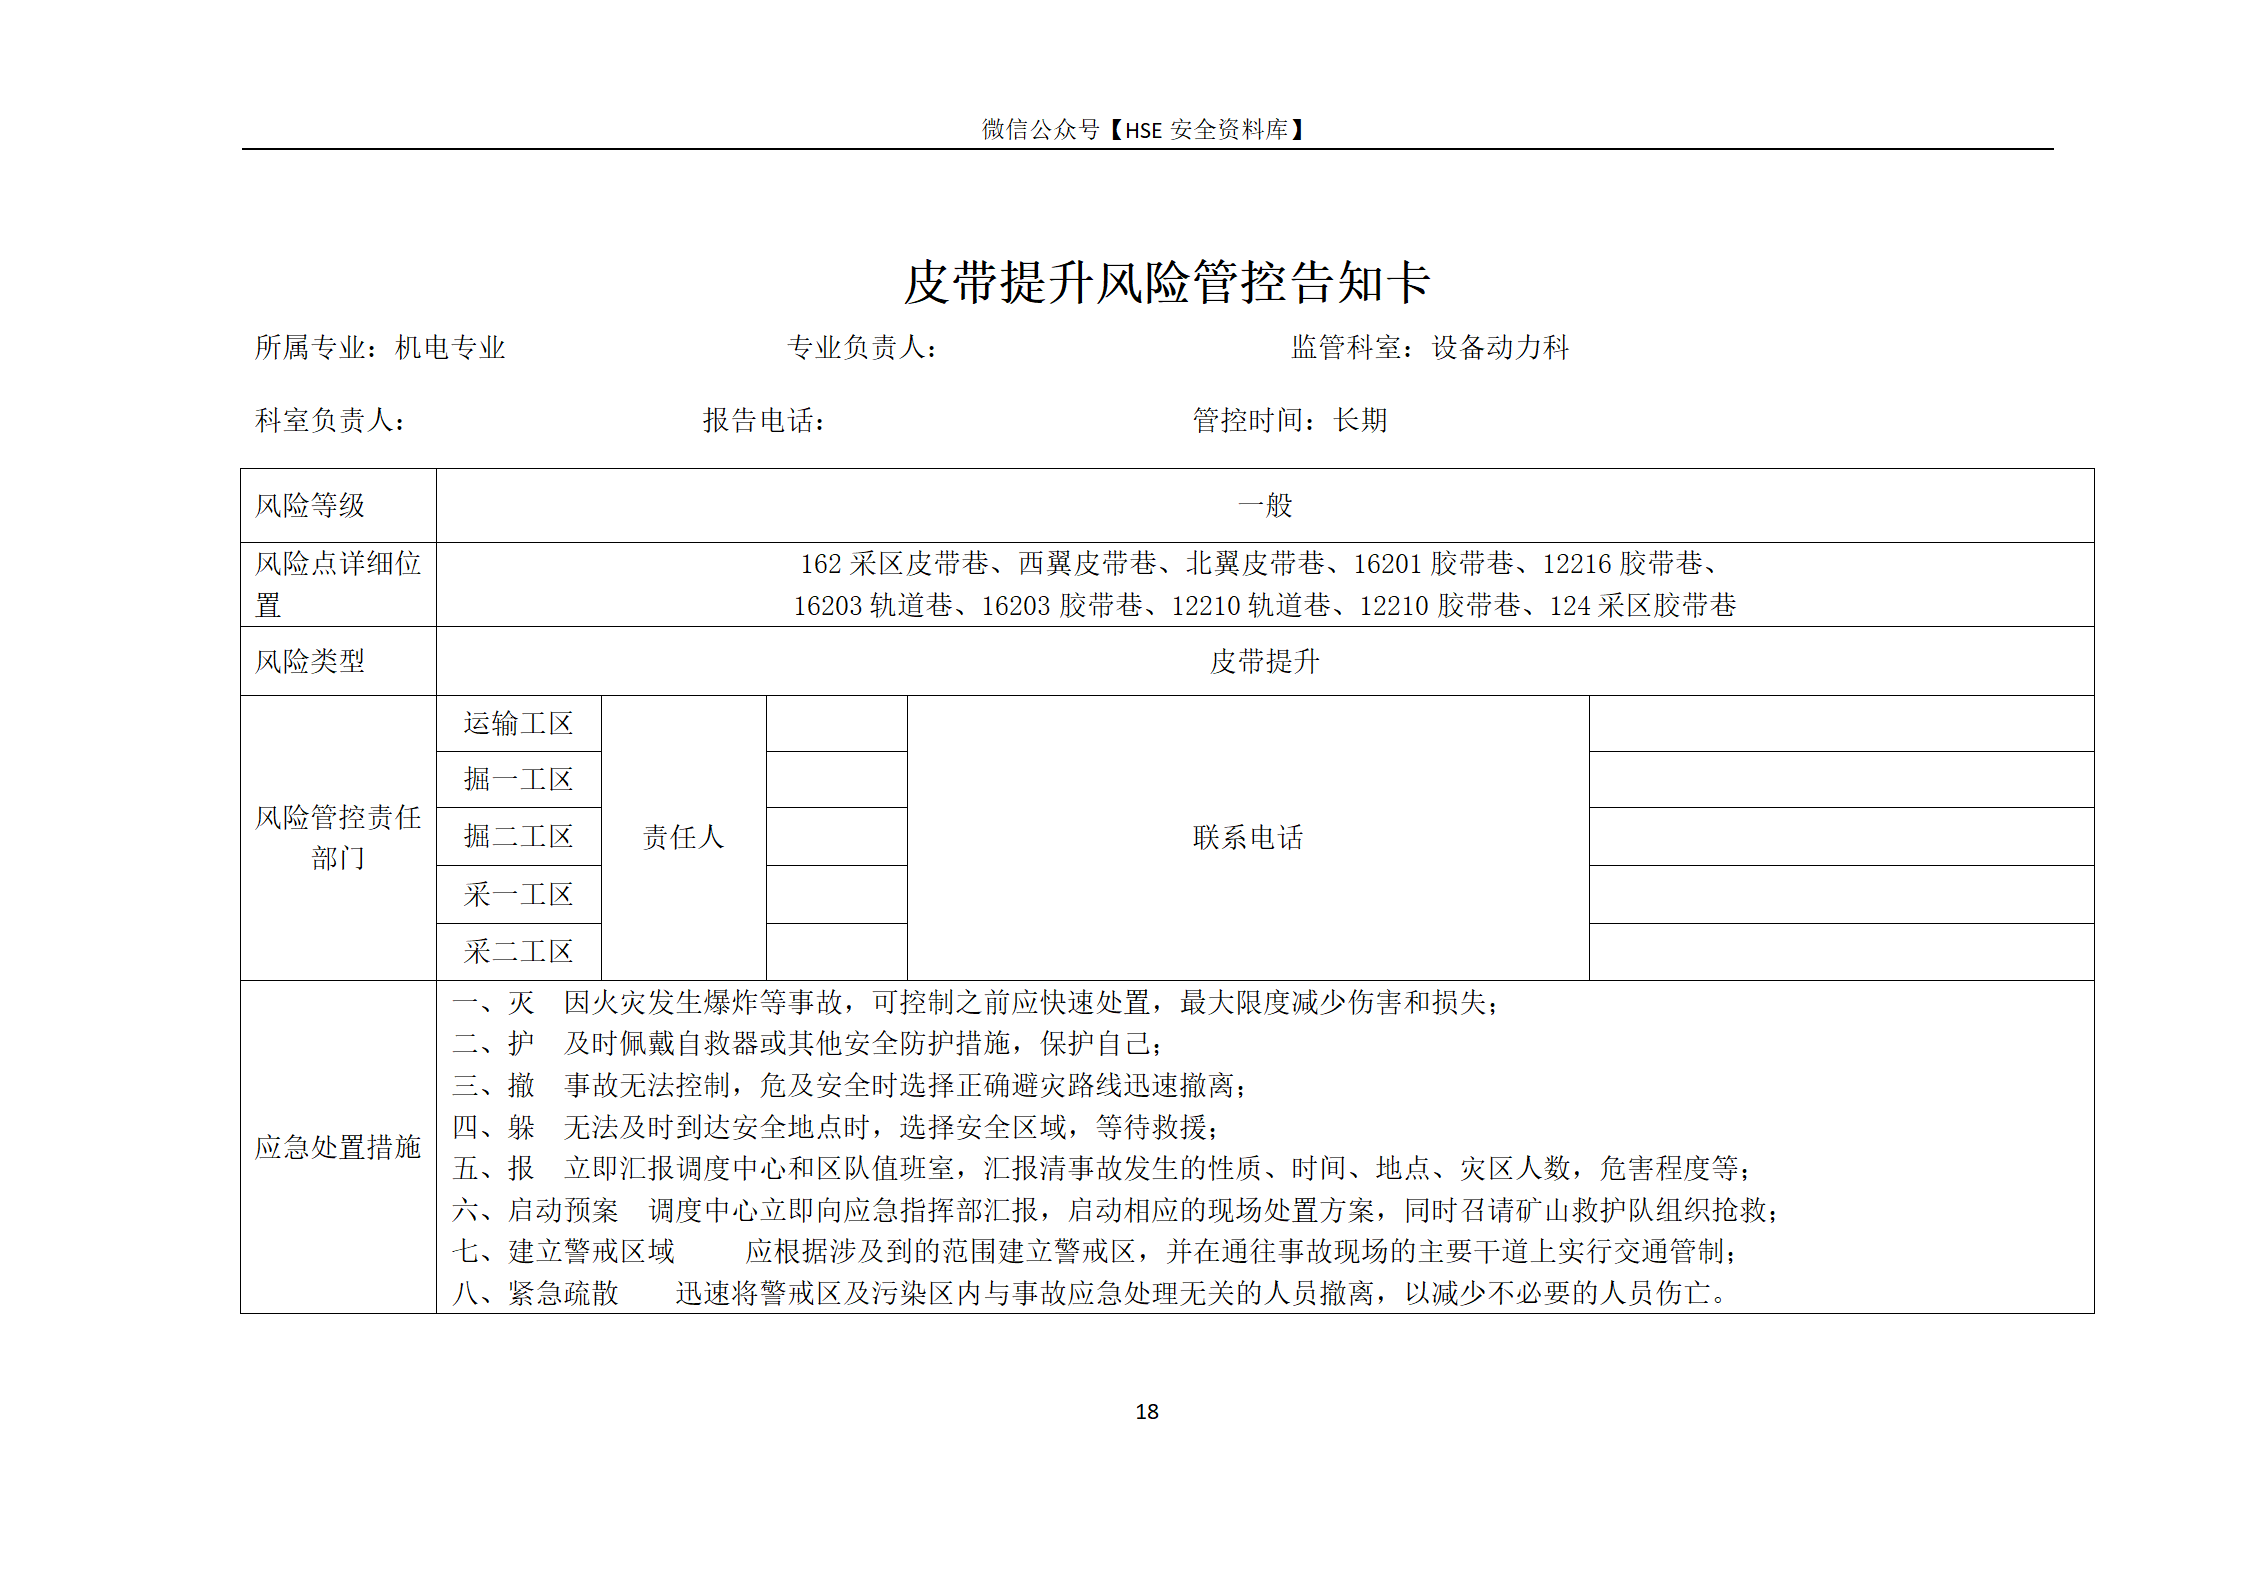This screenshot has height=1587, width=2245.
Task: Click the 掘一工区 cell
Action: tap(519, 780)
